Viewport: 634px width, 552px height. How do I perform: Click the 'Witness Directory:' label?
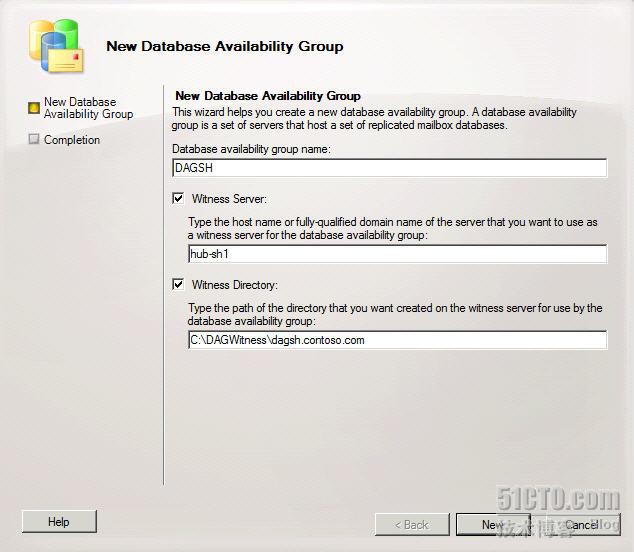(235, 285)
